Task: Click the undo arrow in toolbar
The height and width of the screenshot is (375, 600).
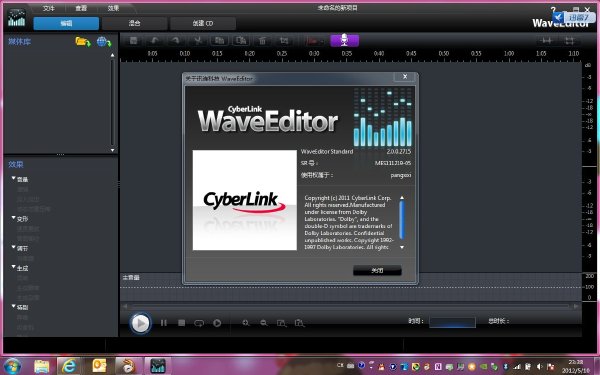Action: pyautogui.click(x=155, y=40)
